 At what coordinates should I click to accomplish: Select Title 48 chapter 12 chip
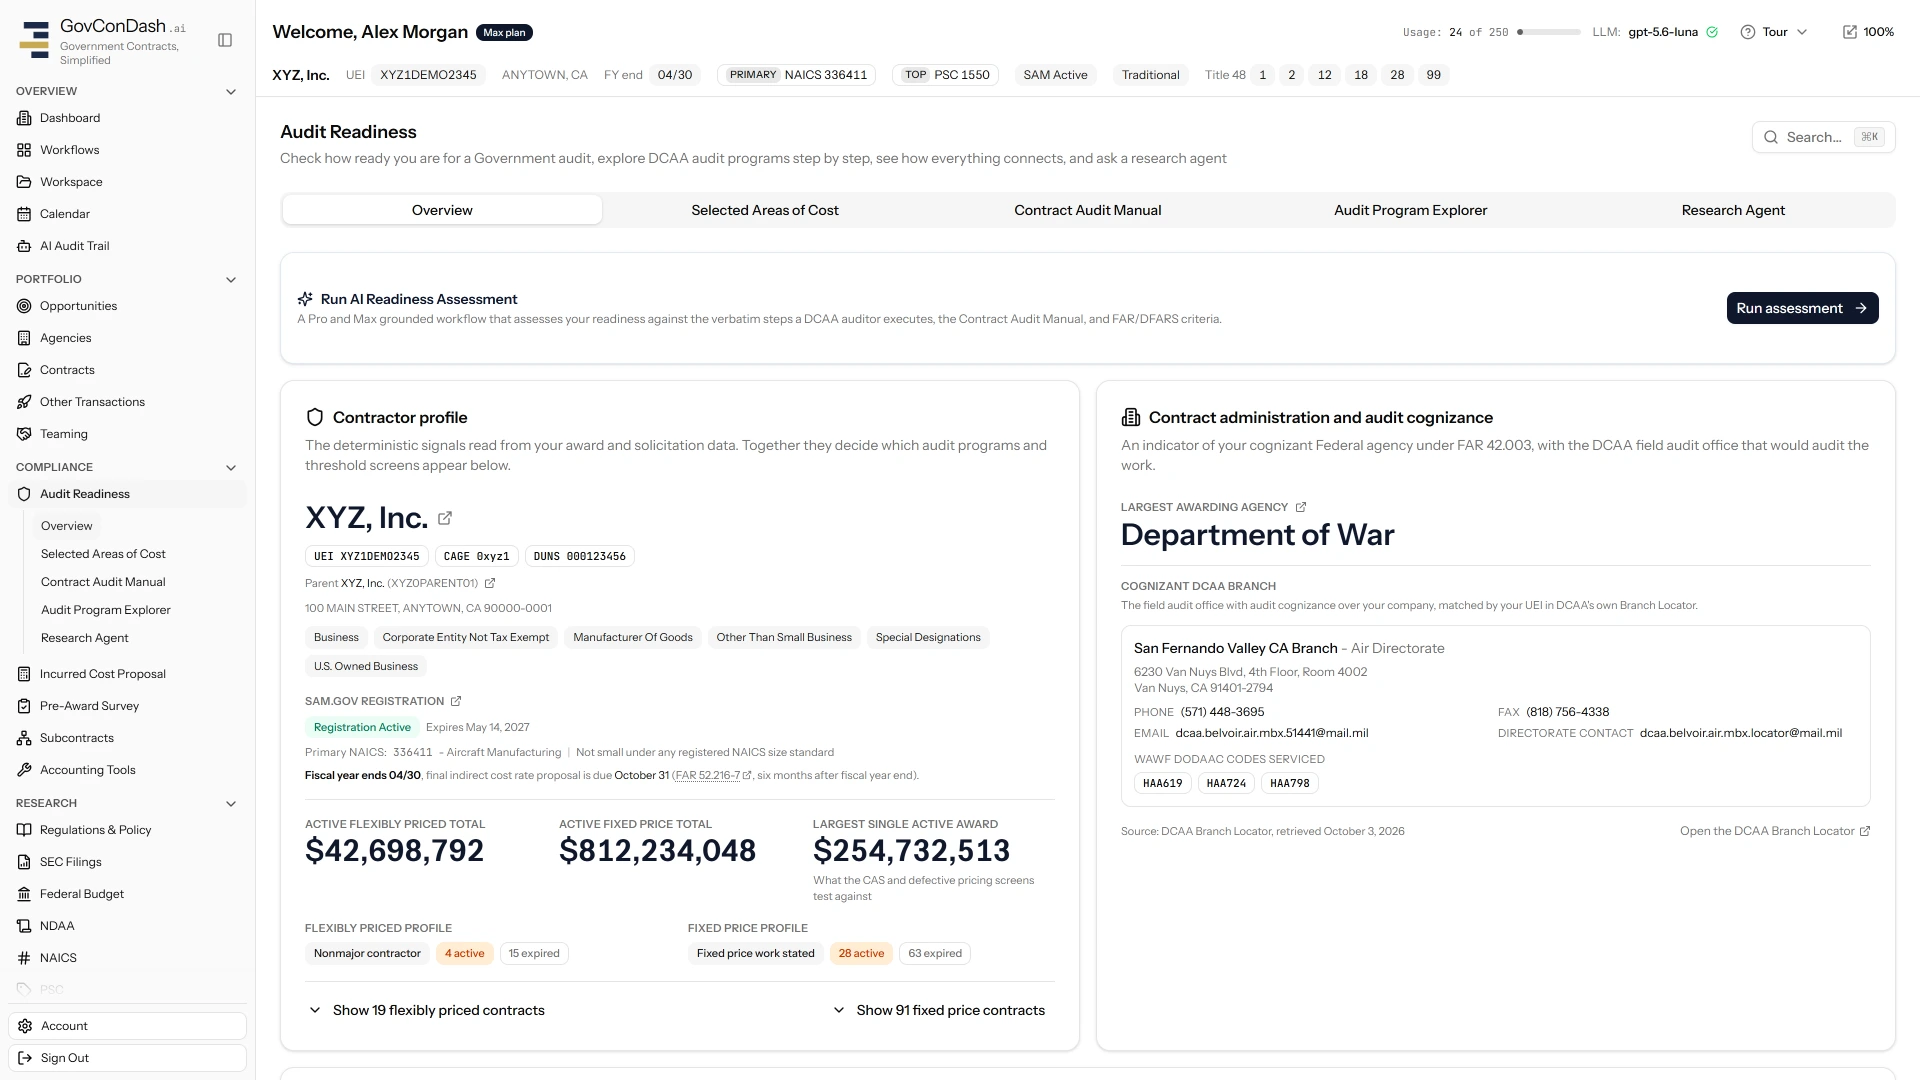pyautogui.click(x=1324, y=75)
